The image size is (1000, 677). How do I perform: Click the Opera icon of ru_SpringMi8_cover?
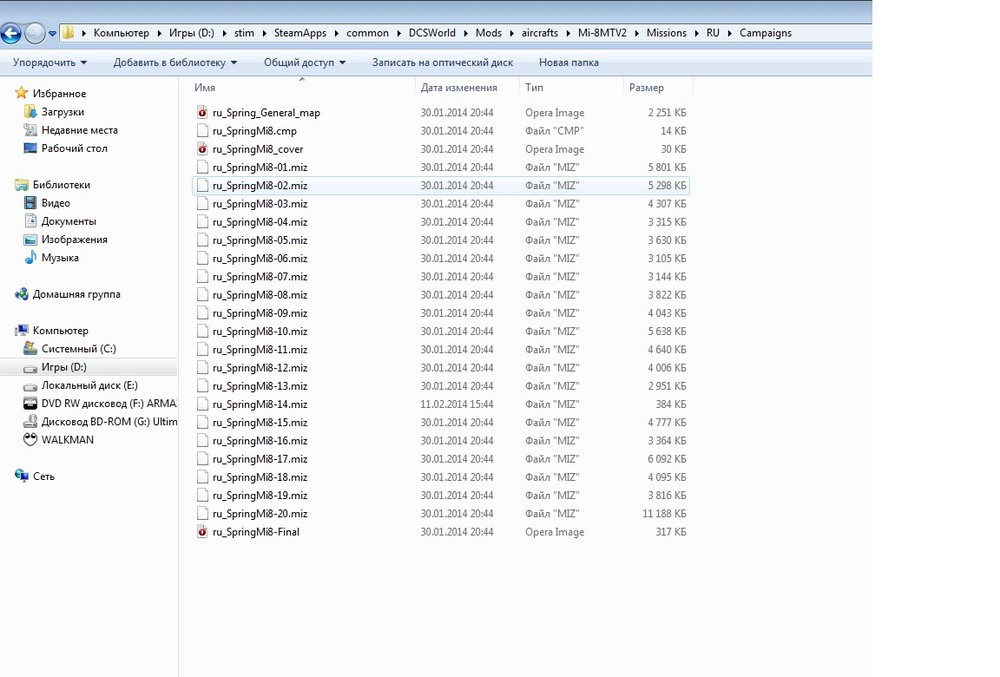[202, 149]
